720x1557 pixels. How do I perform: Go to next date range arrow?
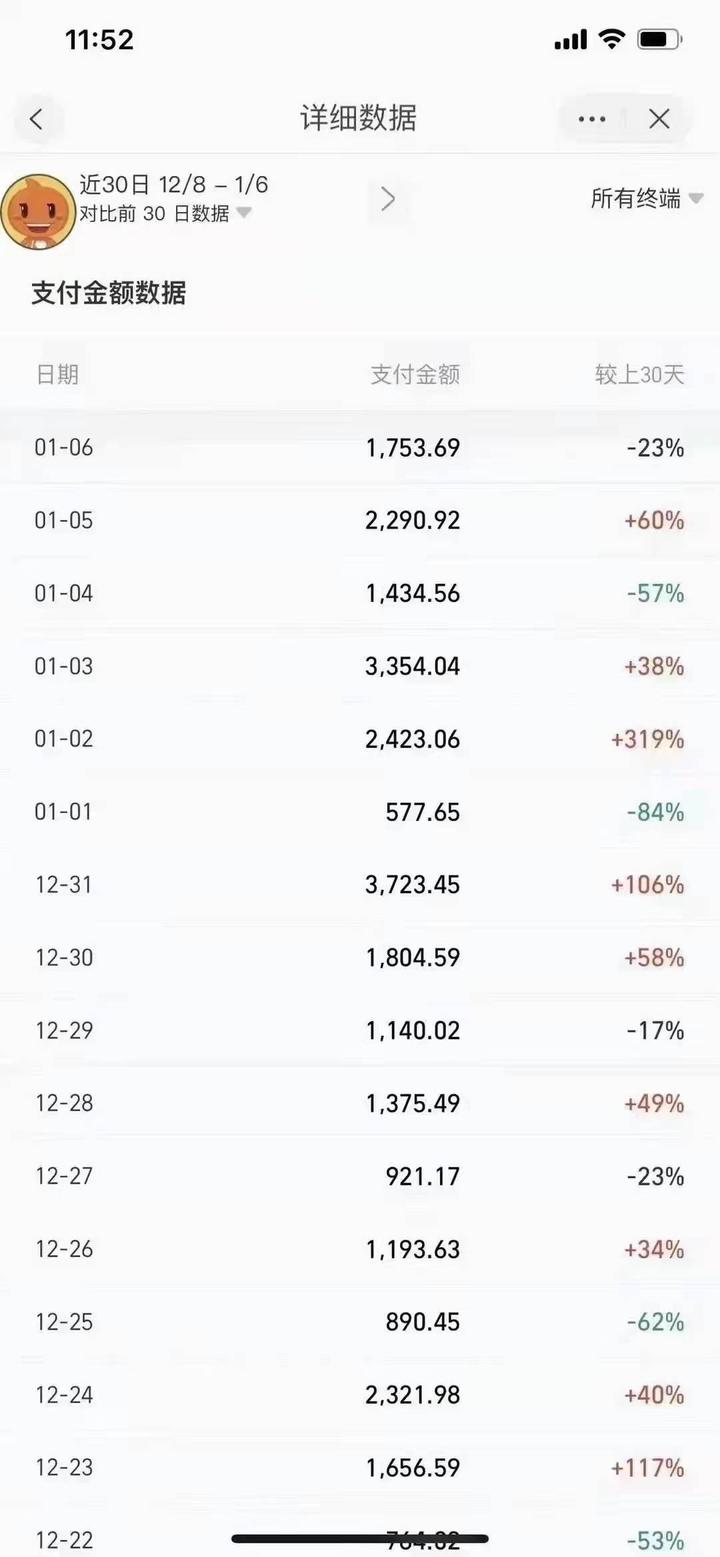[x=388, y=199]
